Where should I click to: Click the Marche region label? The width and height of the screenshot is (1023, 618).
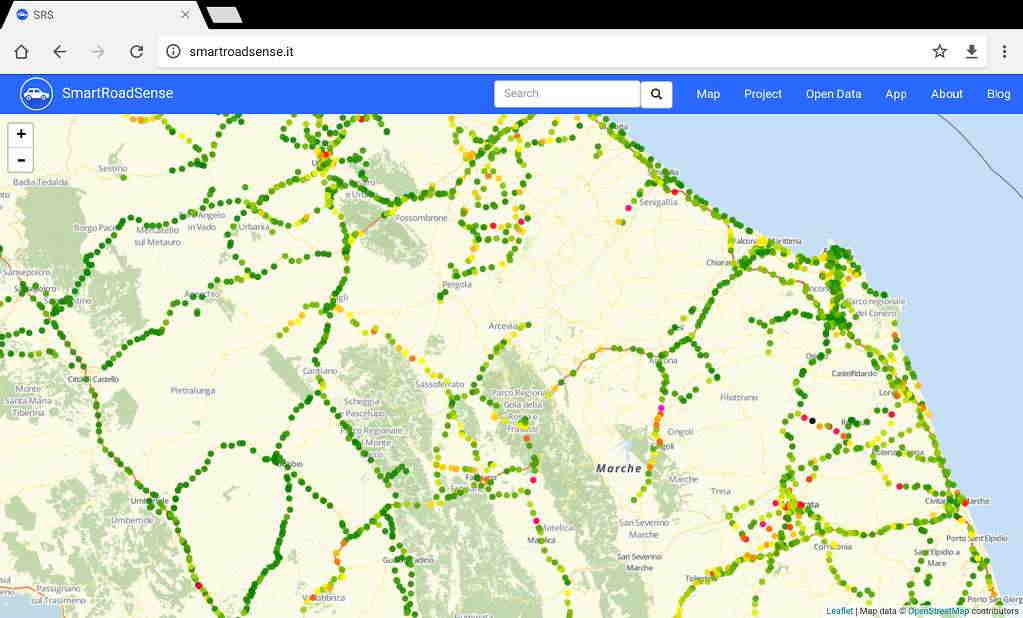[619, 469]
